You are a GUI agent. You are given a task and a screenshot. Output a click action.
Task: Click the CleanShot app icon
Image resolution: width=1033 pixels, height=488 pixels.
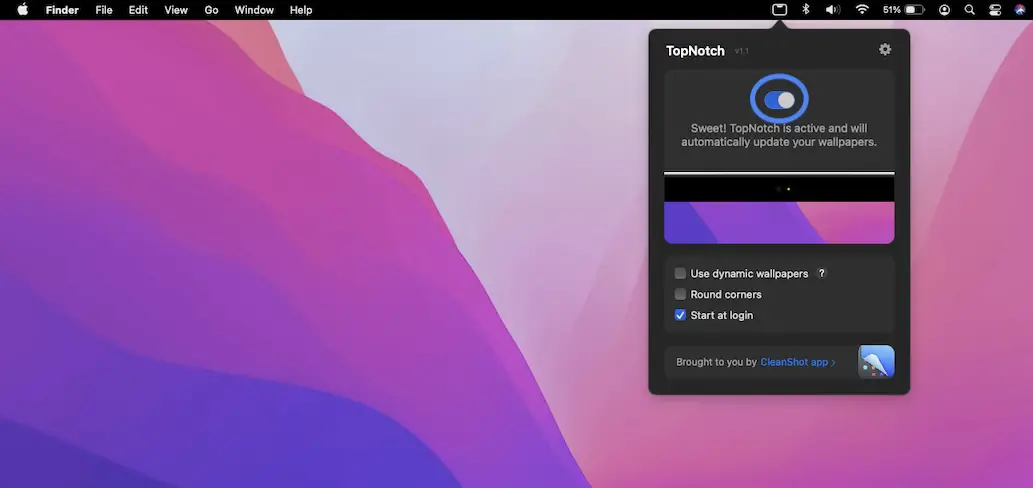click(876, 362)
